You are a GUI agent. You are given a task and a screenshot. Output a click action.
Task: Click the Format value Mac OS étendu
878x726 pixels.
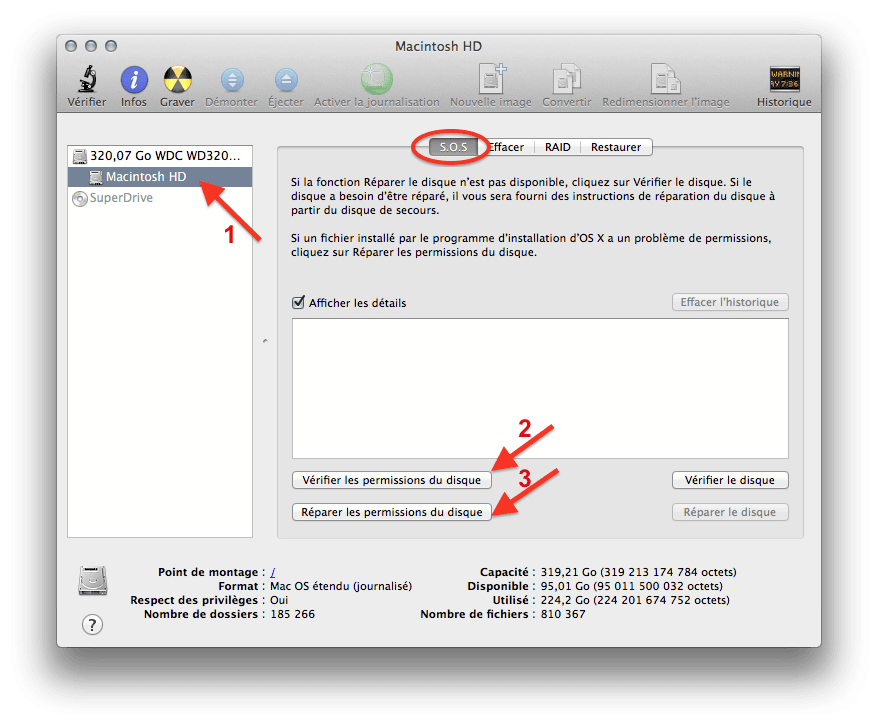coord(341,586)
